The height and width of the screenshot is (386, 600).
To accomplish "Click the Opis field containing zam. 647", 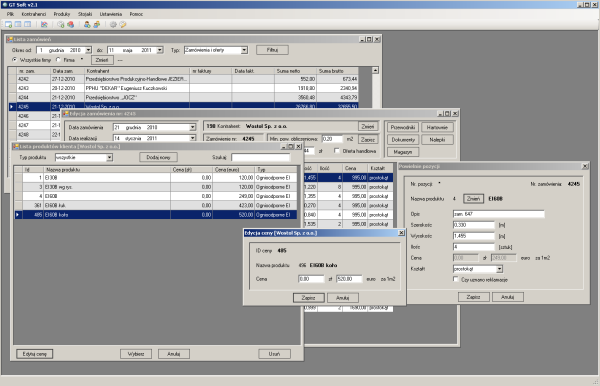I will (499, 214).
